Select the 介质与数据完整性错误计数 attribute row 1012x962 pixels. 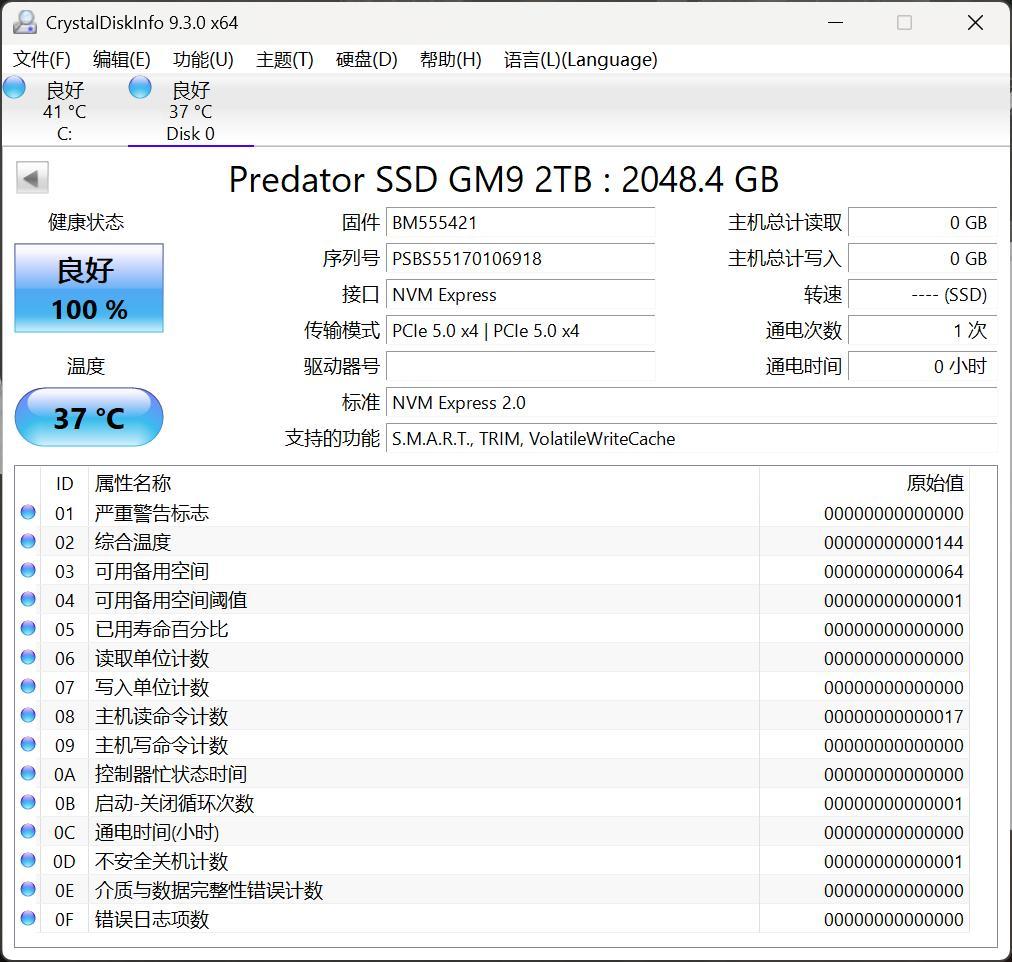[492, 891]
